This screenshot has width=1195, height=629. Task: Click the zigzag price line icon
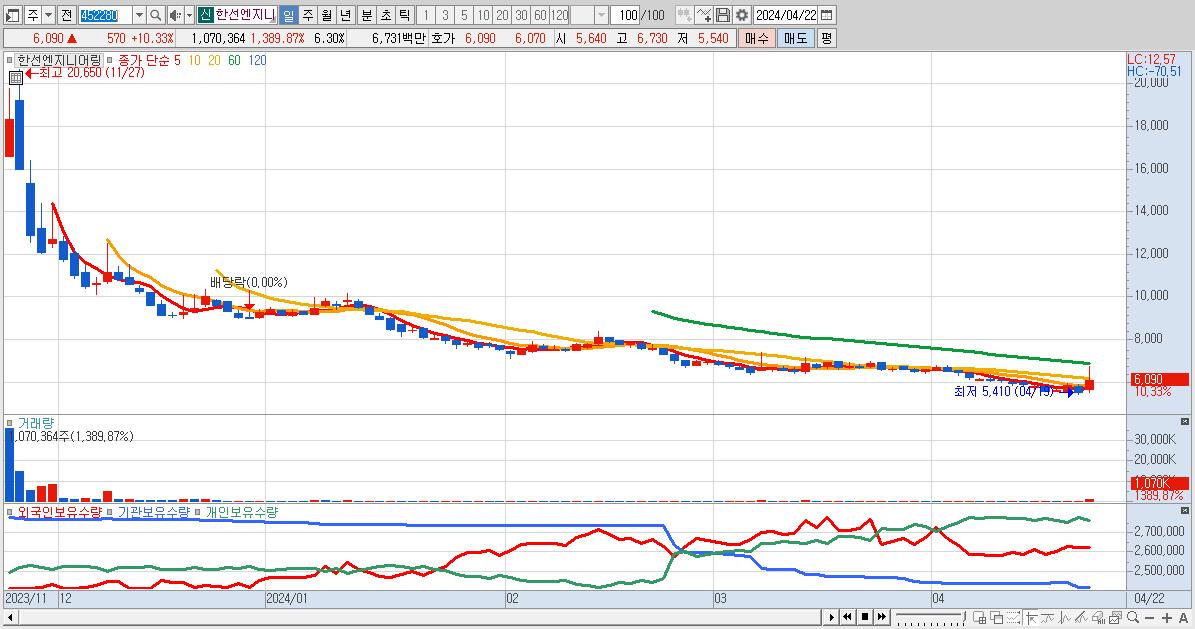1064,617
